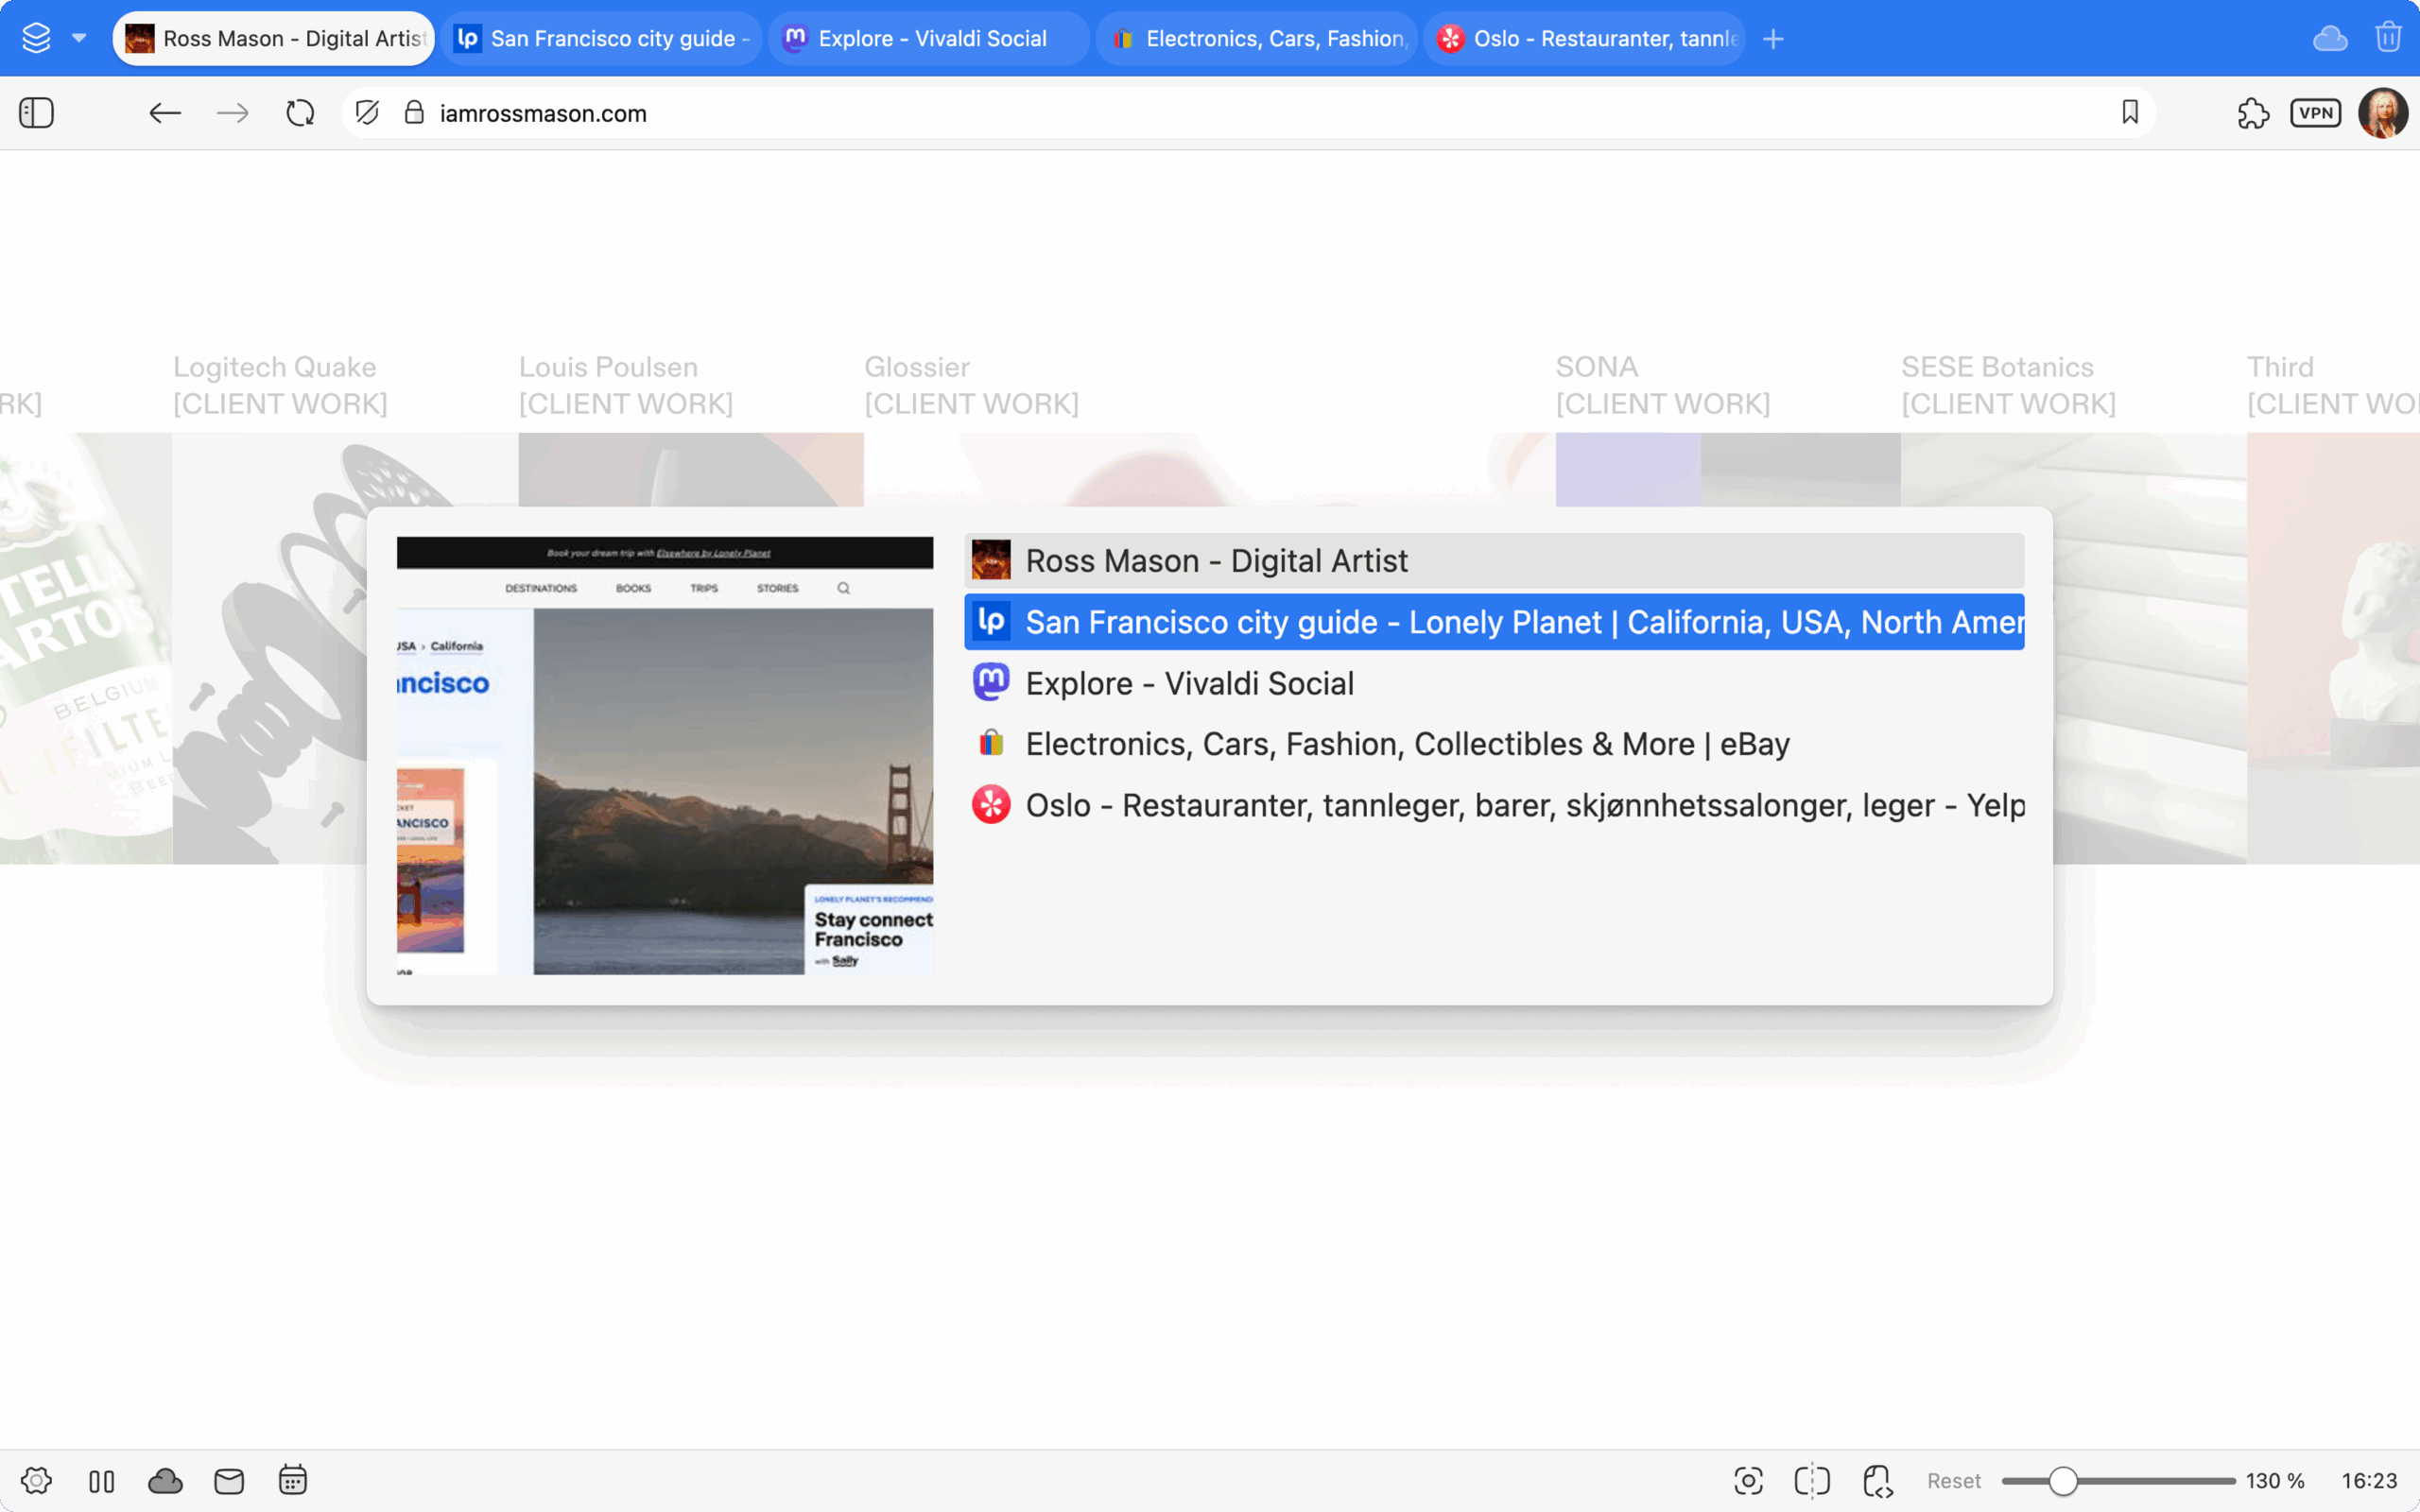Adjust the page zoom slider
The width and height of the screenshot is (2420, 1512).
click(x=2118, y=1481)
